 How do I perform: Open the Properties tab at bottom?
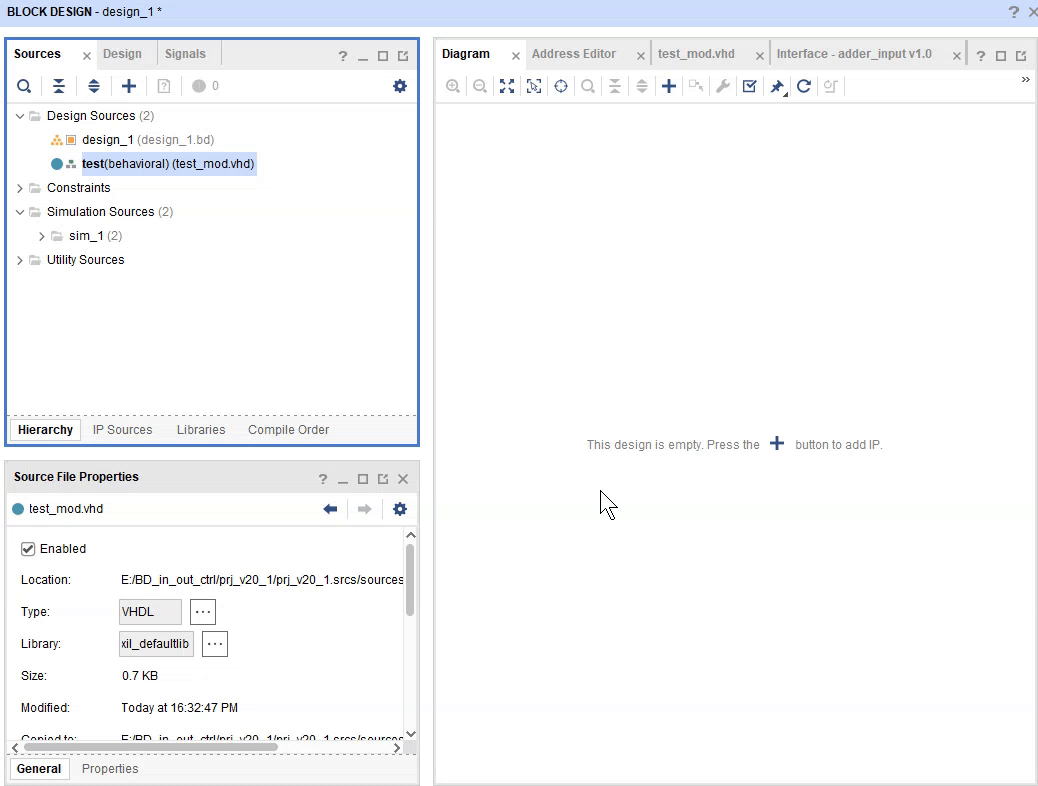point(110,769)
